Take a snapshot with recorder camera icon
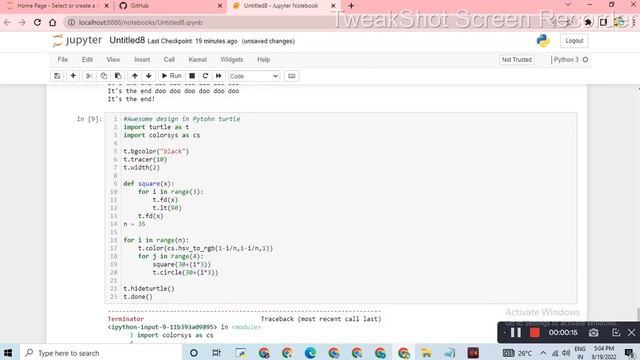This screenshot has width=640, height=360. click(x=593, y=333)
